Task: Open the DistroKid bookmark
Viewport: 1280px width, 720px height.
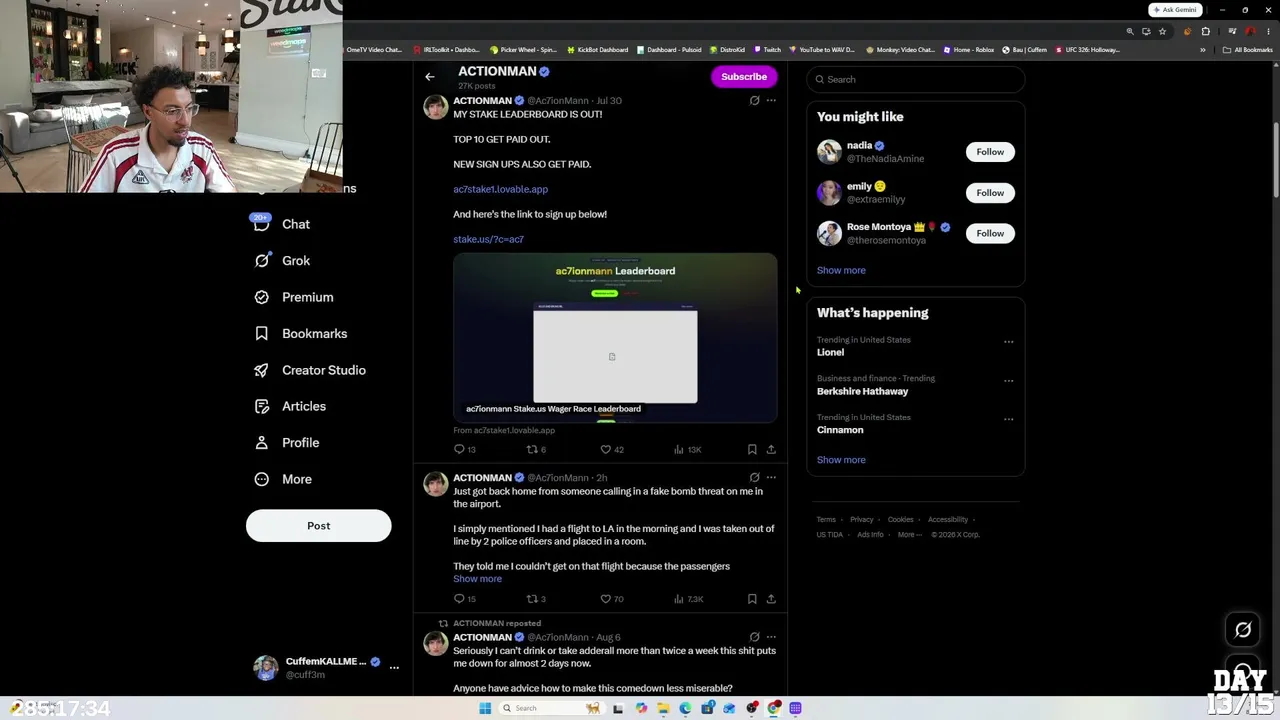Action: [x=727, y=50]
